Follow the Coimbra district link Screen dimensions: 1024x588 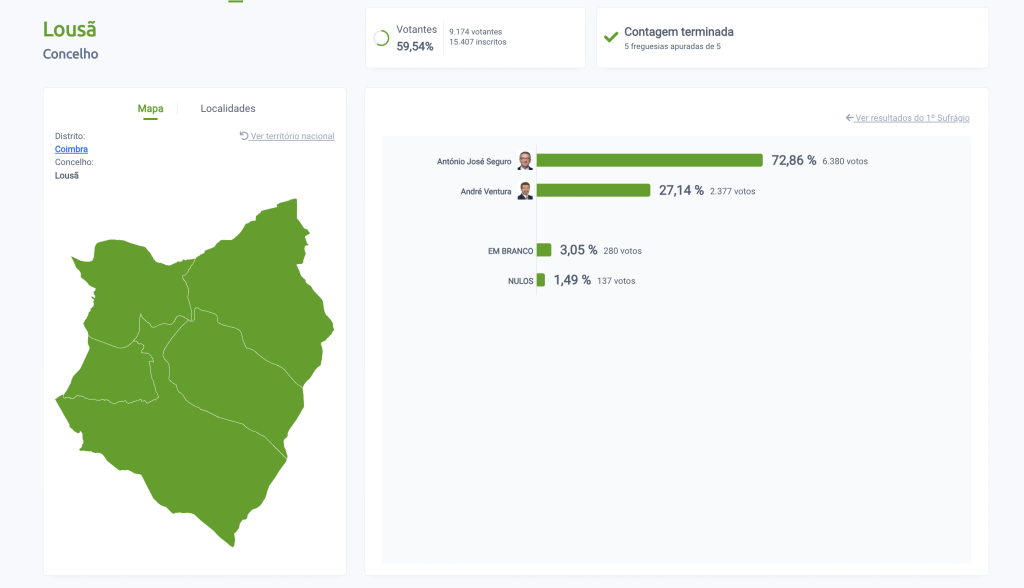[71, 149]
